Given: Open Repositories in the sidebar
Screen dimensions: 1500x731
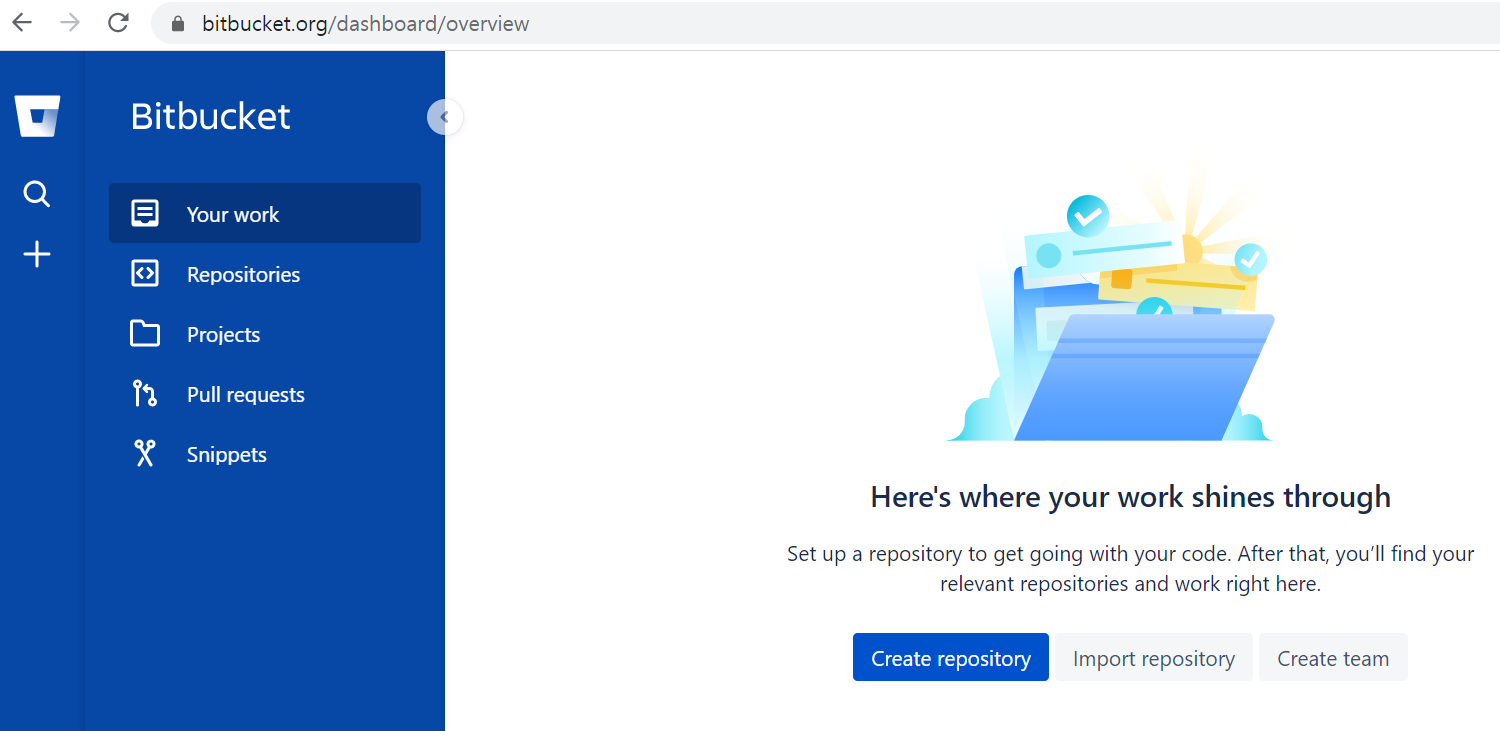Looking at the screenshot, I should click(x=265, y=274).
